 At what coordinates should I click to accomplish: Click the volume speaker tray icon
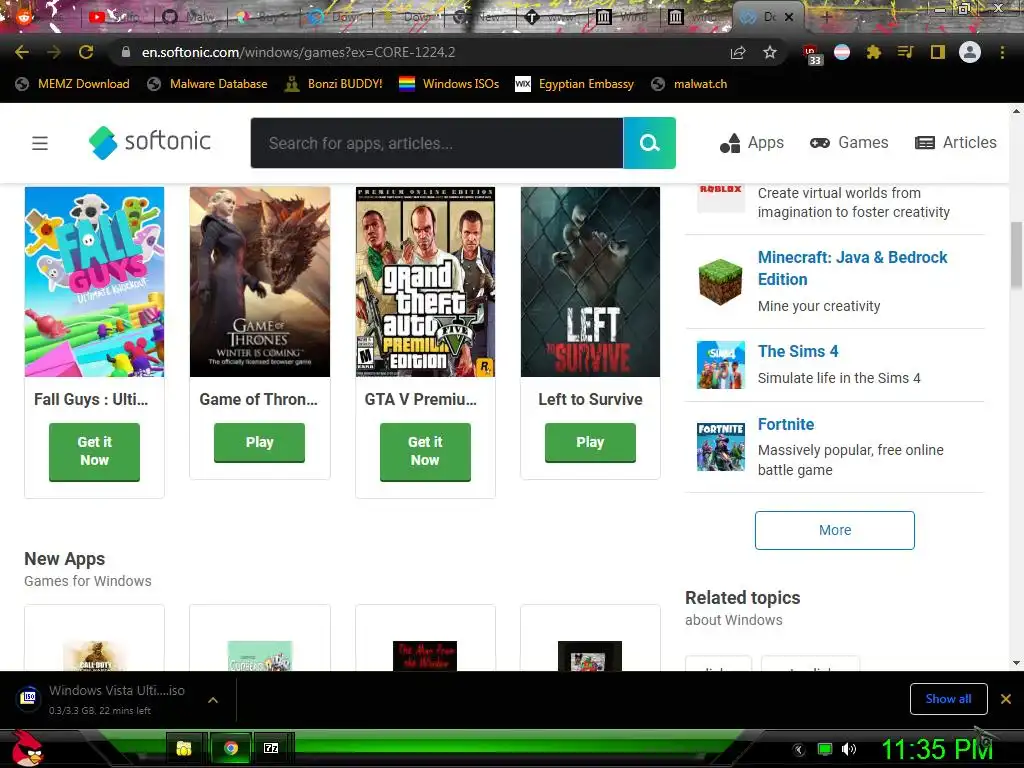tap(849, 749)
